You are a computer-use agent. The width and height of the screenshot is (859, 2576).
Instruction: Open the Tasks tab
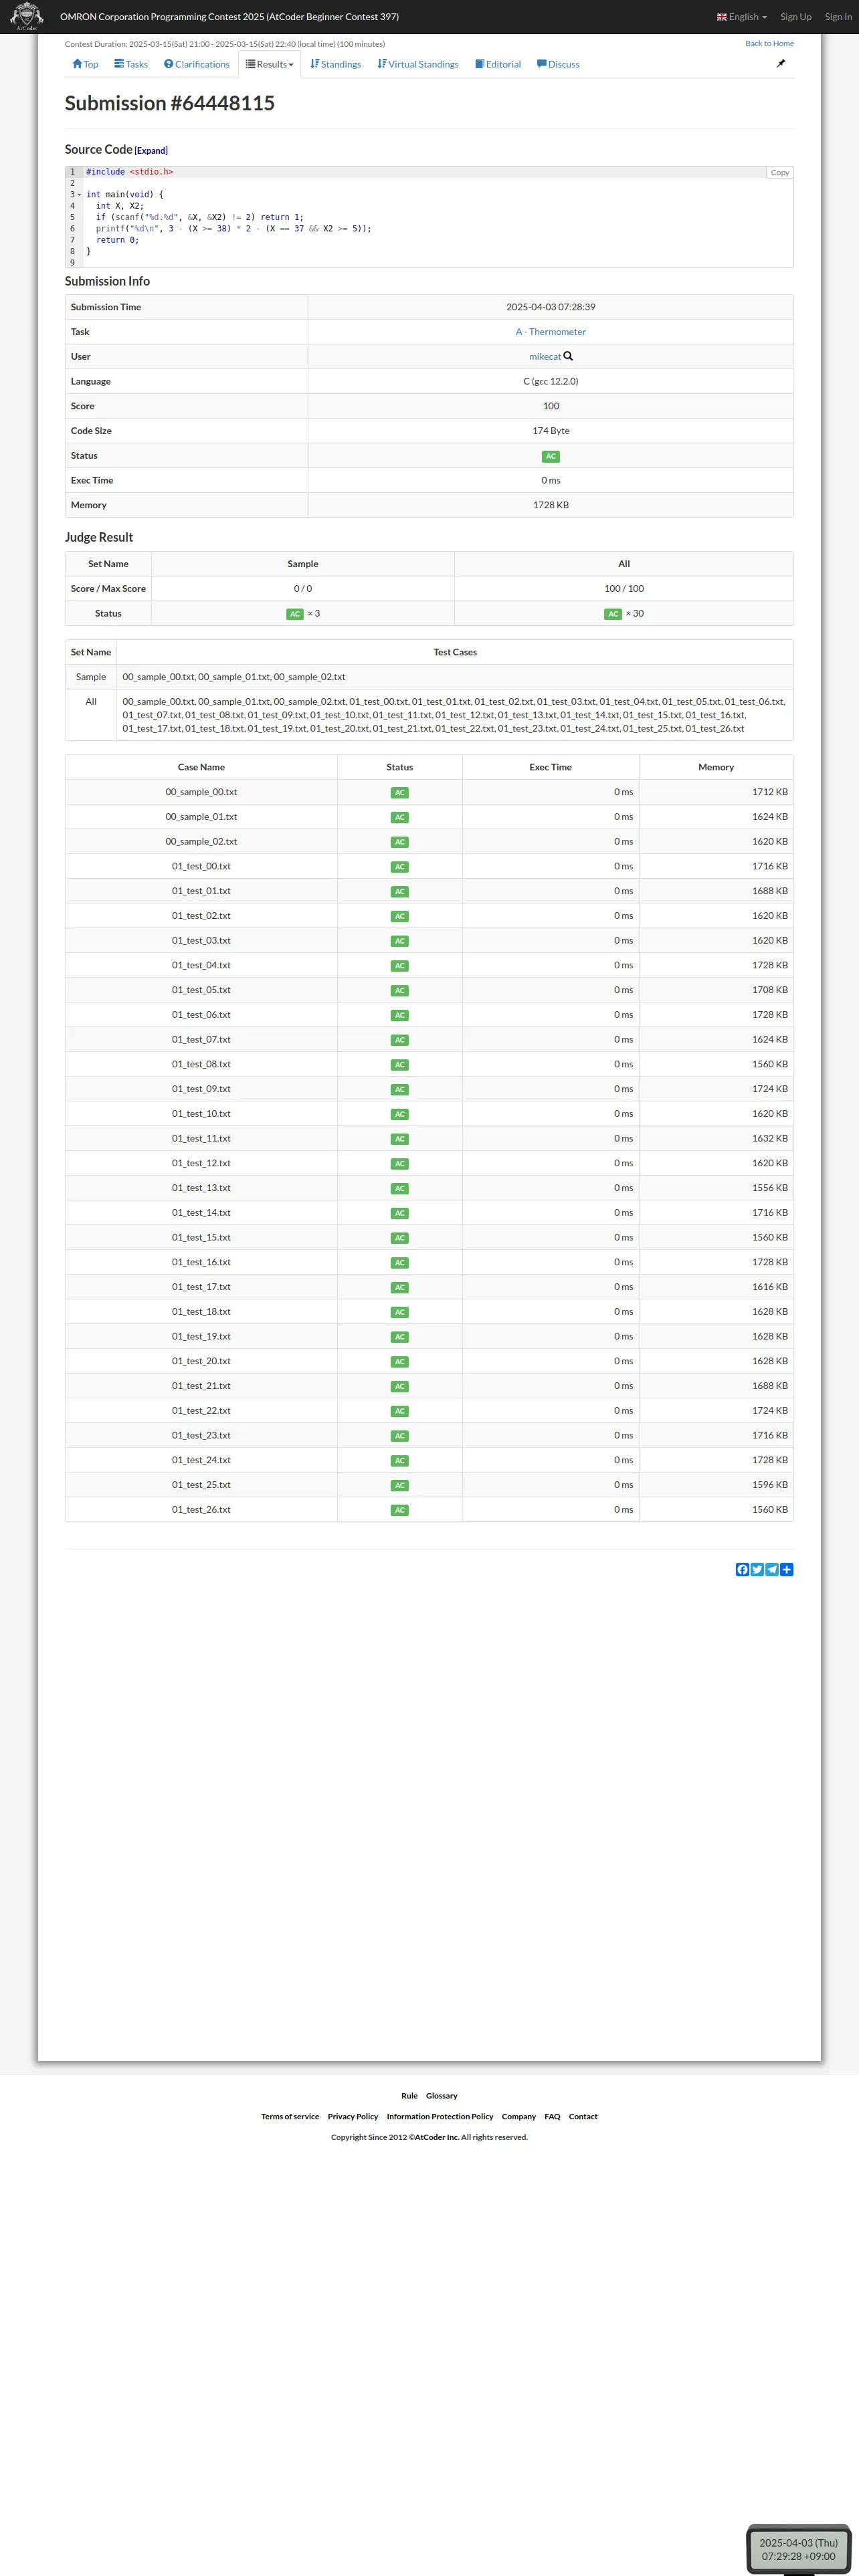click(131, 64)
